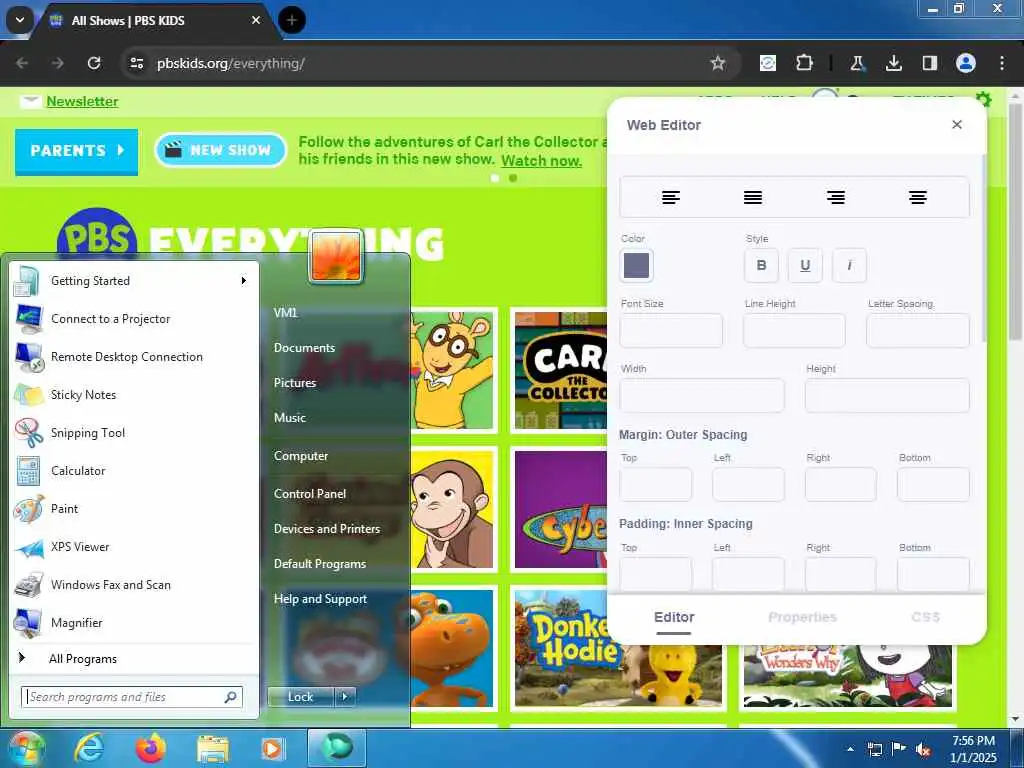The height and width of the screenshot is (768, 1024).
Task: Open Sticky Notes from Start menu
Action: (135, 395)
